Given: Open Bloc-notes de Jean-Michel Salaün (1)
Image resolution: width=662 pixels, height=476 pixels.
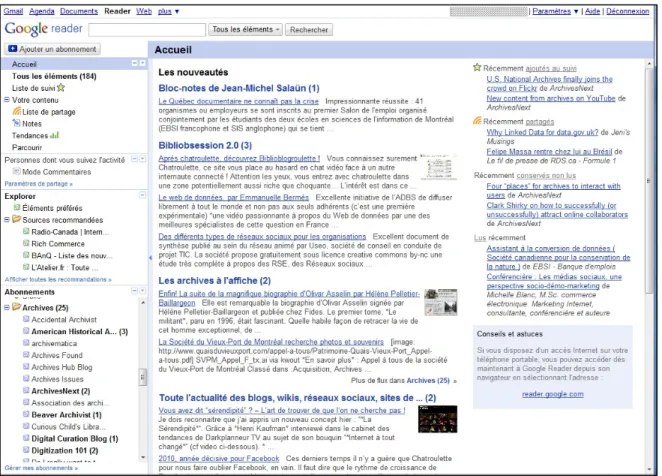Looking at the screenshot, I should (239, 88).
